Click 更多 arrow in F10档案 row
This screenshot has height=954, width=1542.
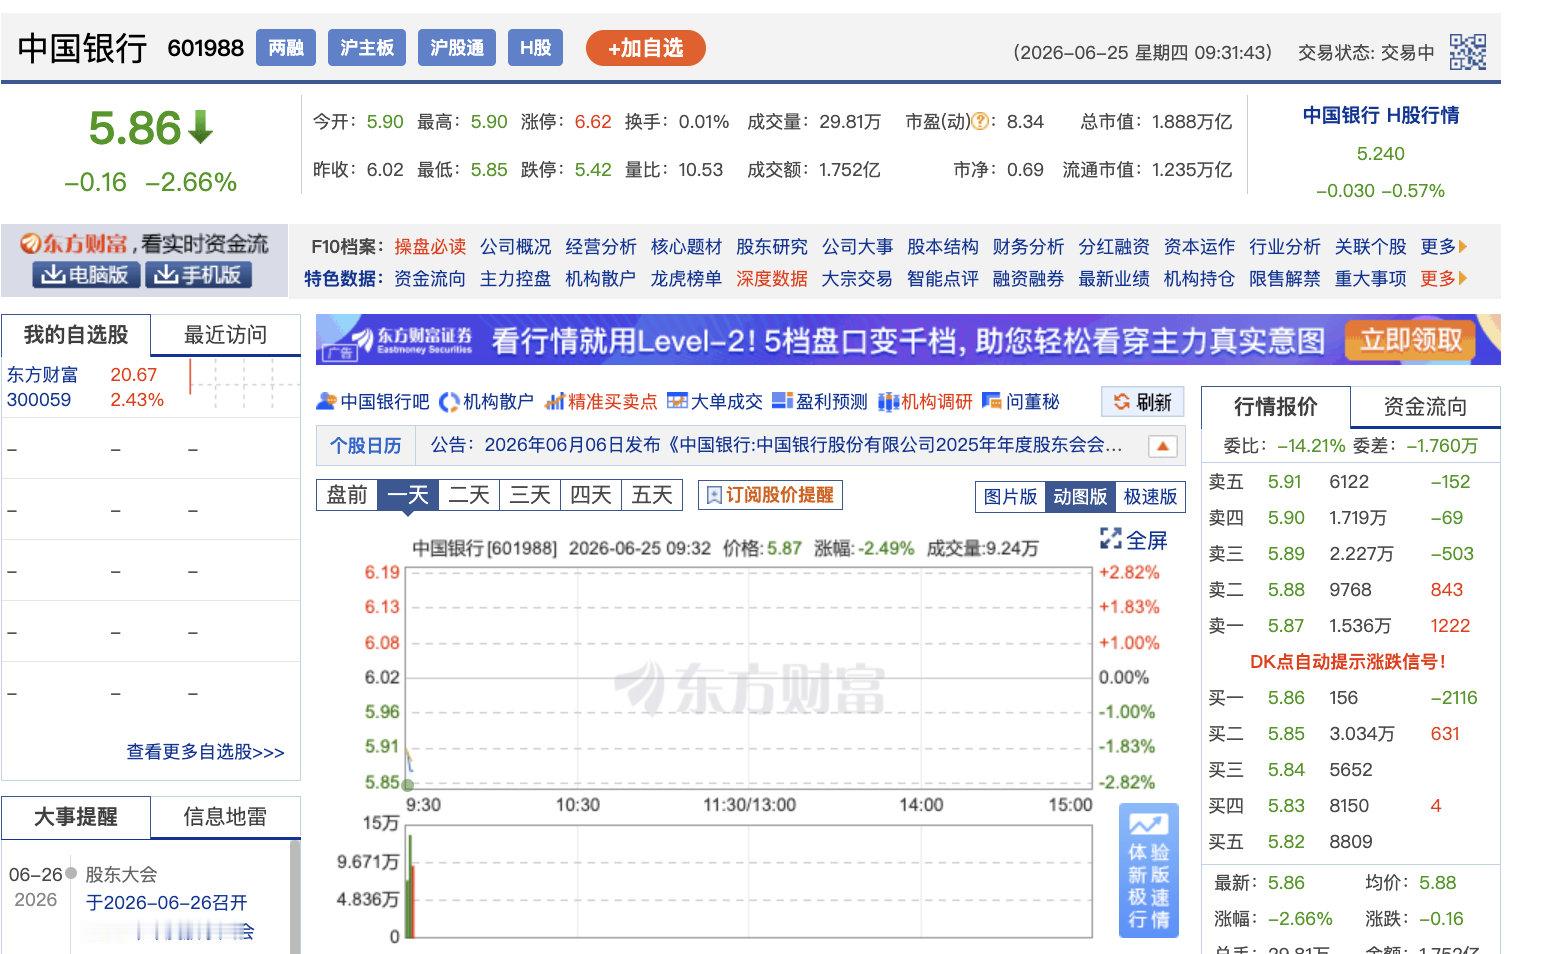click(x=1444, y=246)
